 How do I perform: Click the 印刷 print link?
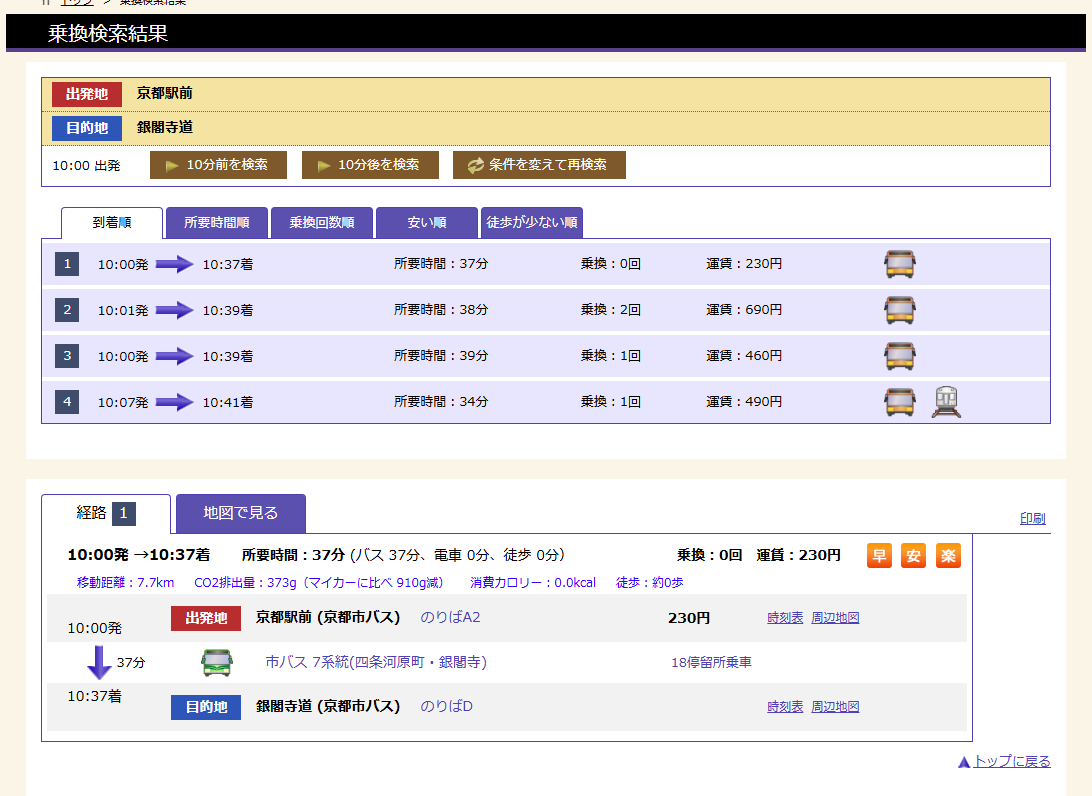click(x=1032, y=518)
